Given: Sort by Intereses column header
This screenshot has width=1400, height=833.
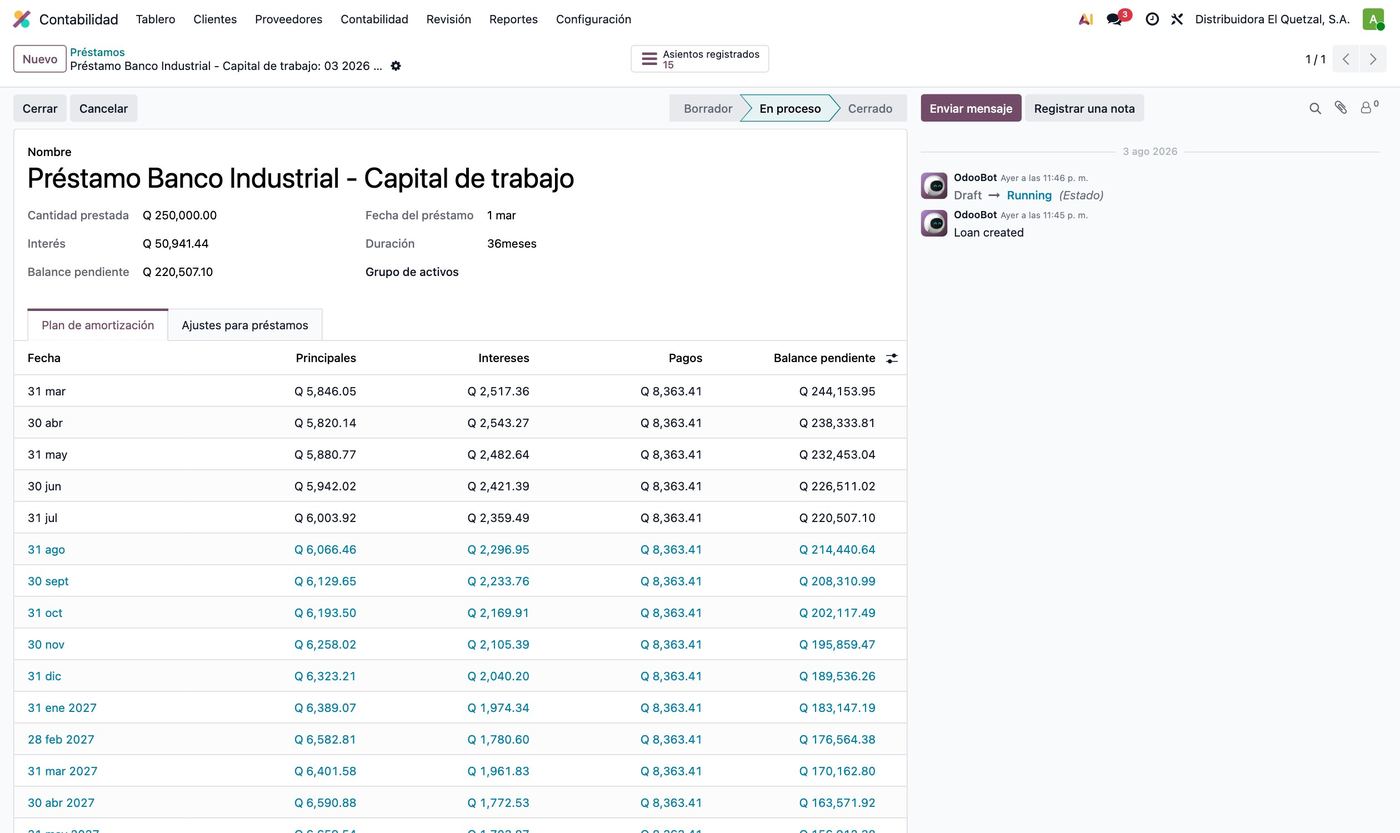Looking at the screenshot, I should tap(504, 358).
